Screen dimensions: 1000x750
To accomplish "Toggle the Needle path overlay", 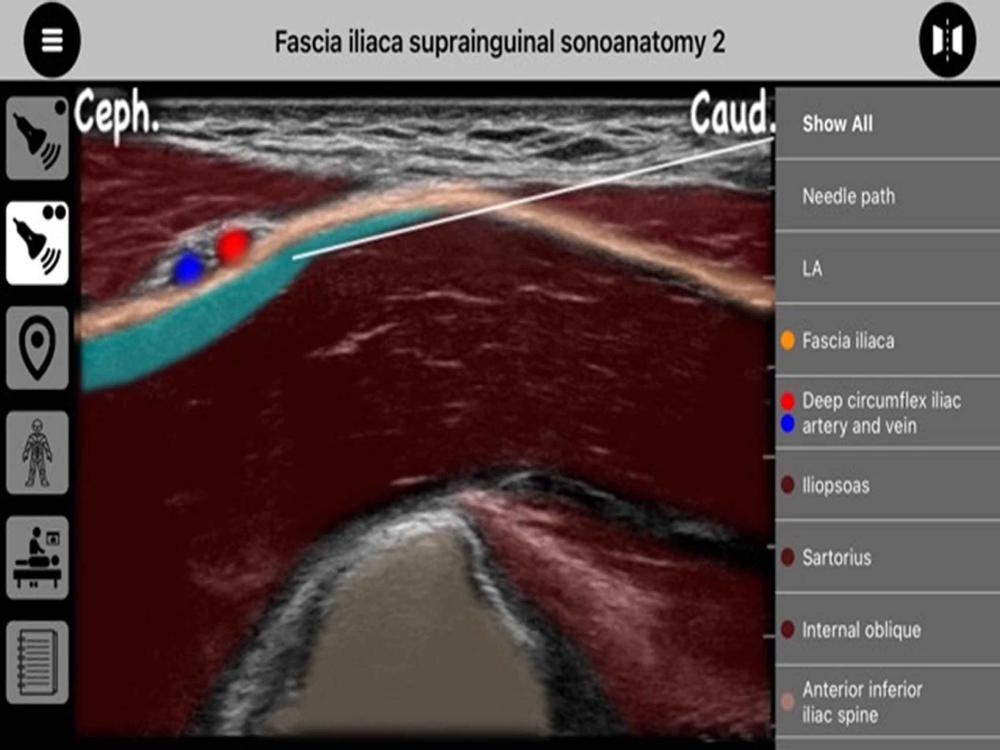I will point(888,196).
